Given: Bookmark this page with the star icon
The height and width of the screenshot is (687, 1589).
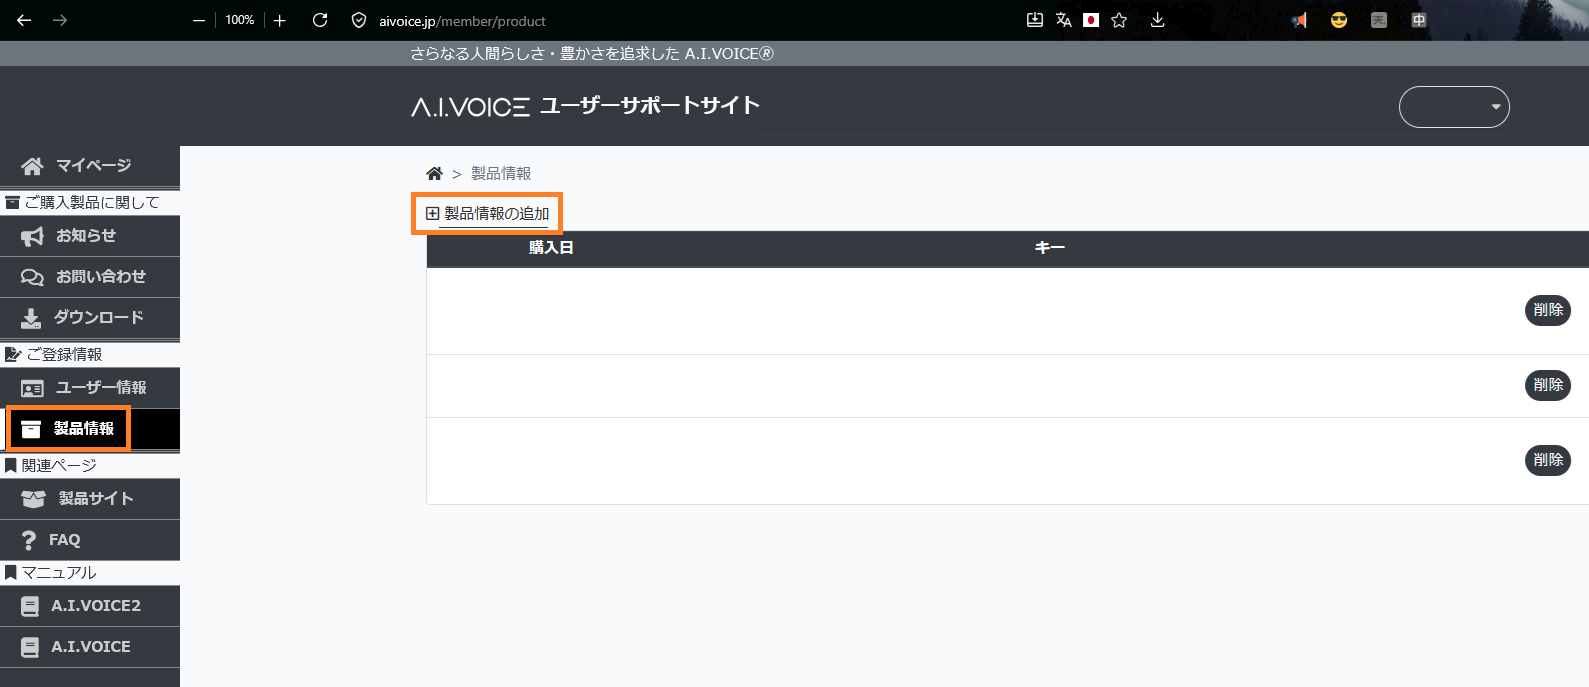Looking at the screenshot, I should [x=1119, y=20].
